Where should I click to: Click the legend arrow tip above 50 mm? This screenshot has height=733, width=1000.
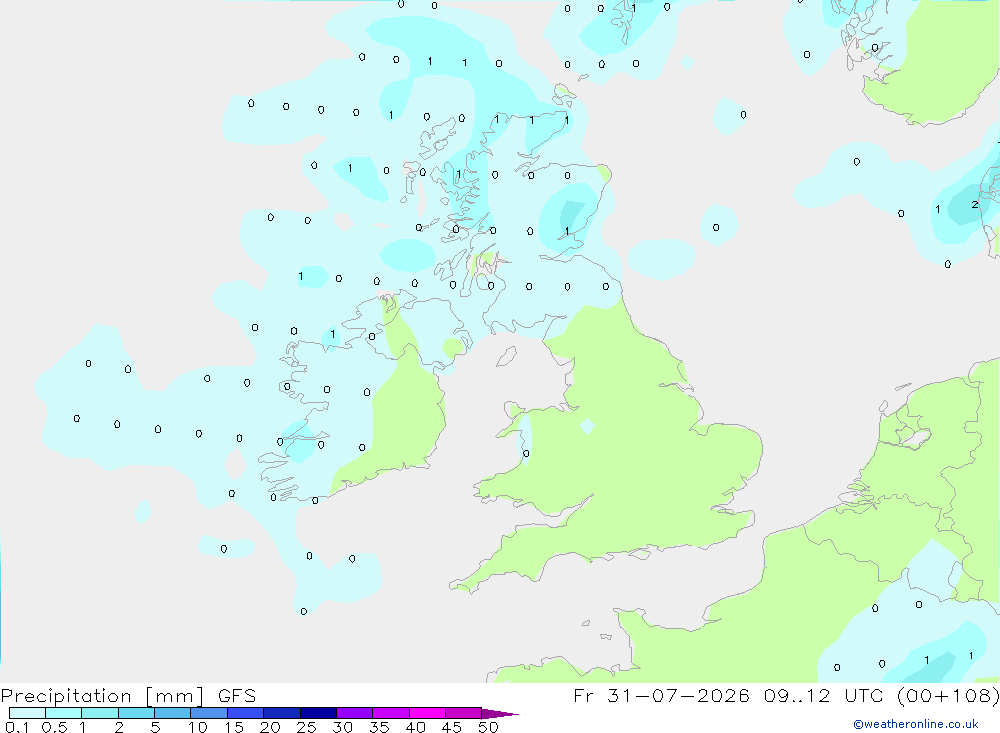click(500, 713)
